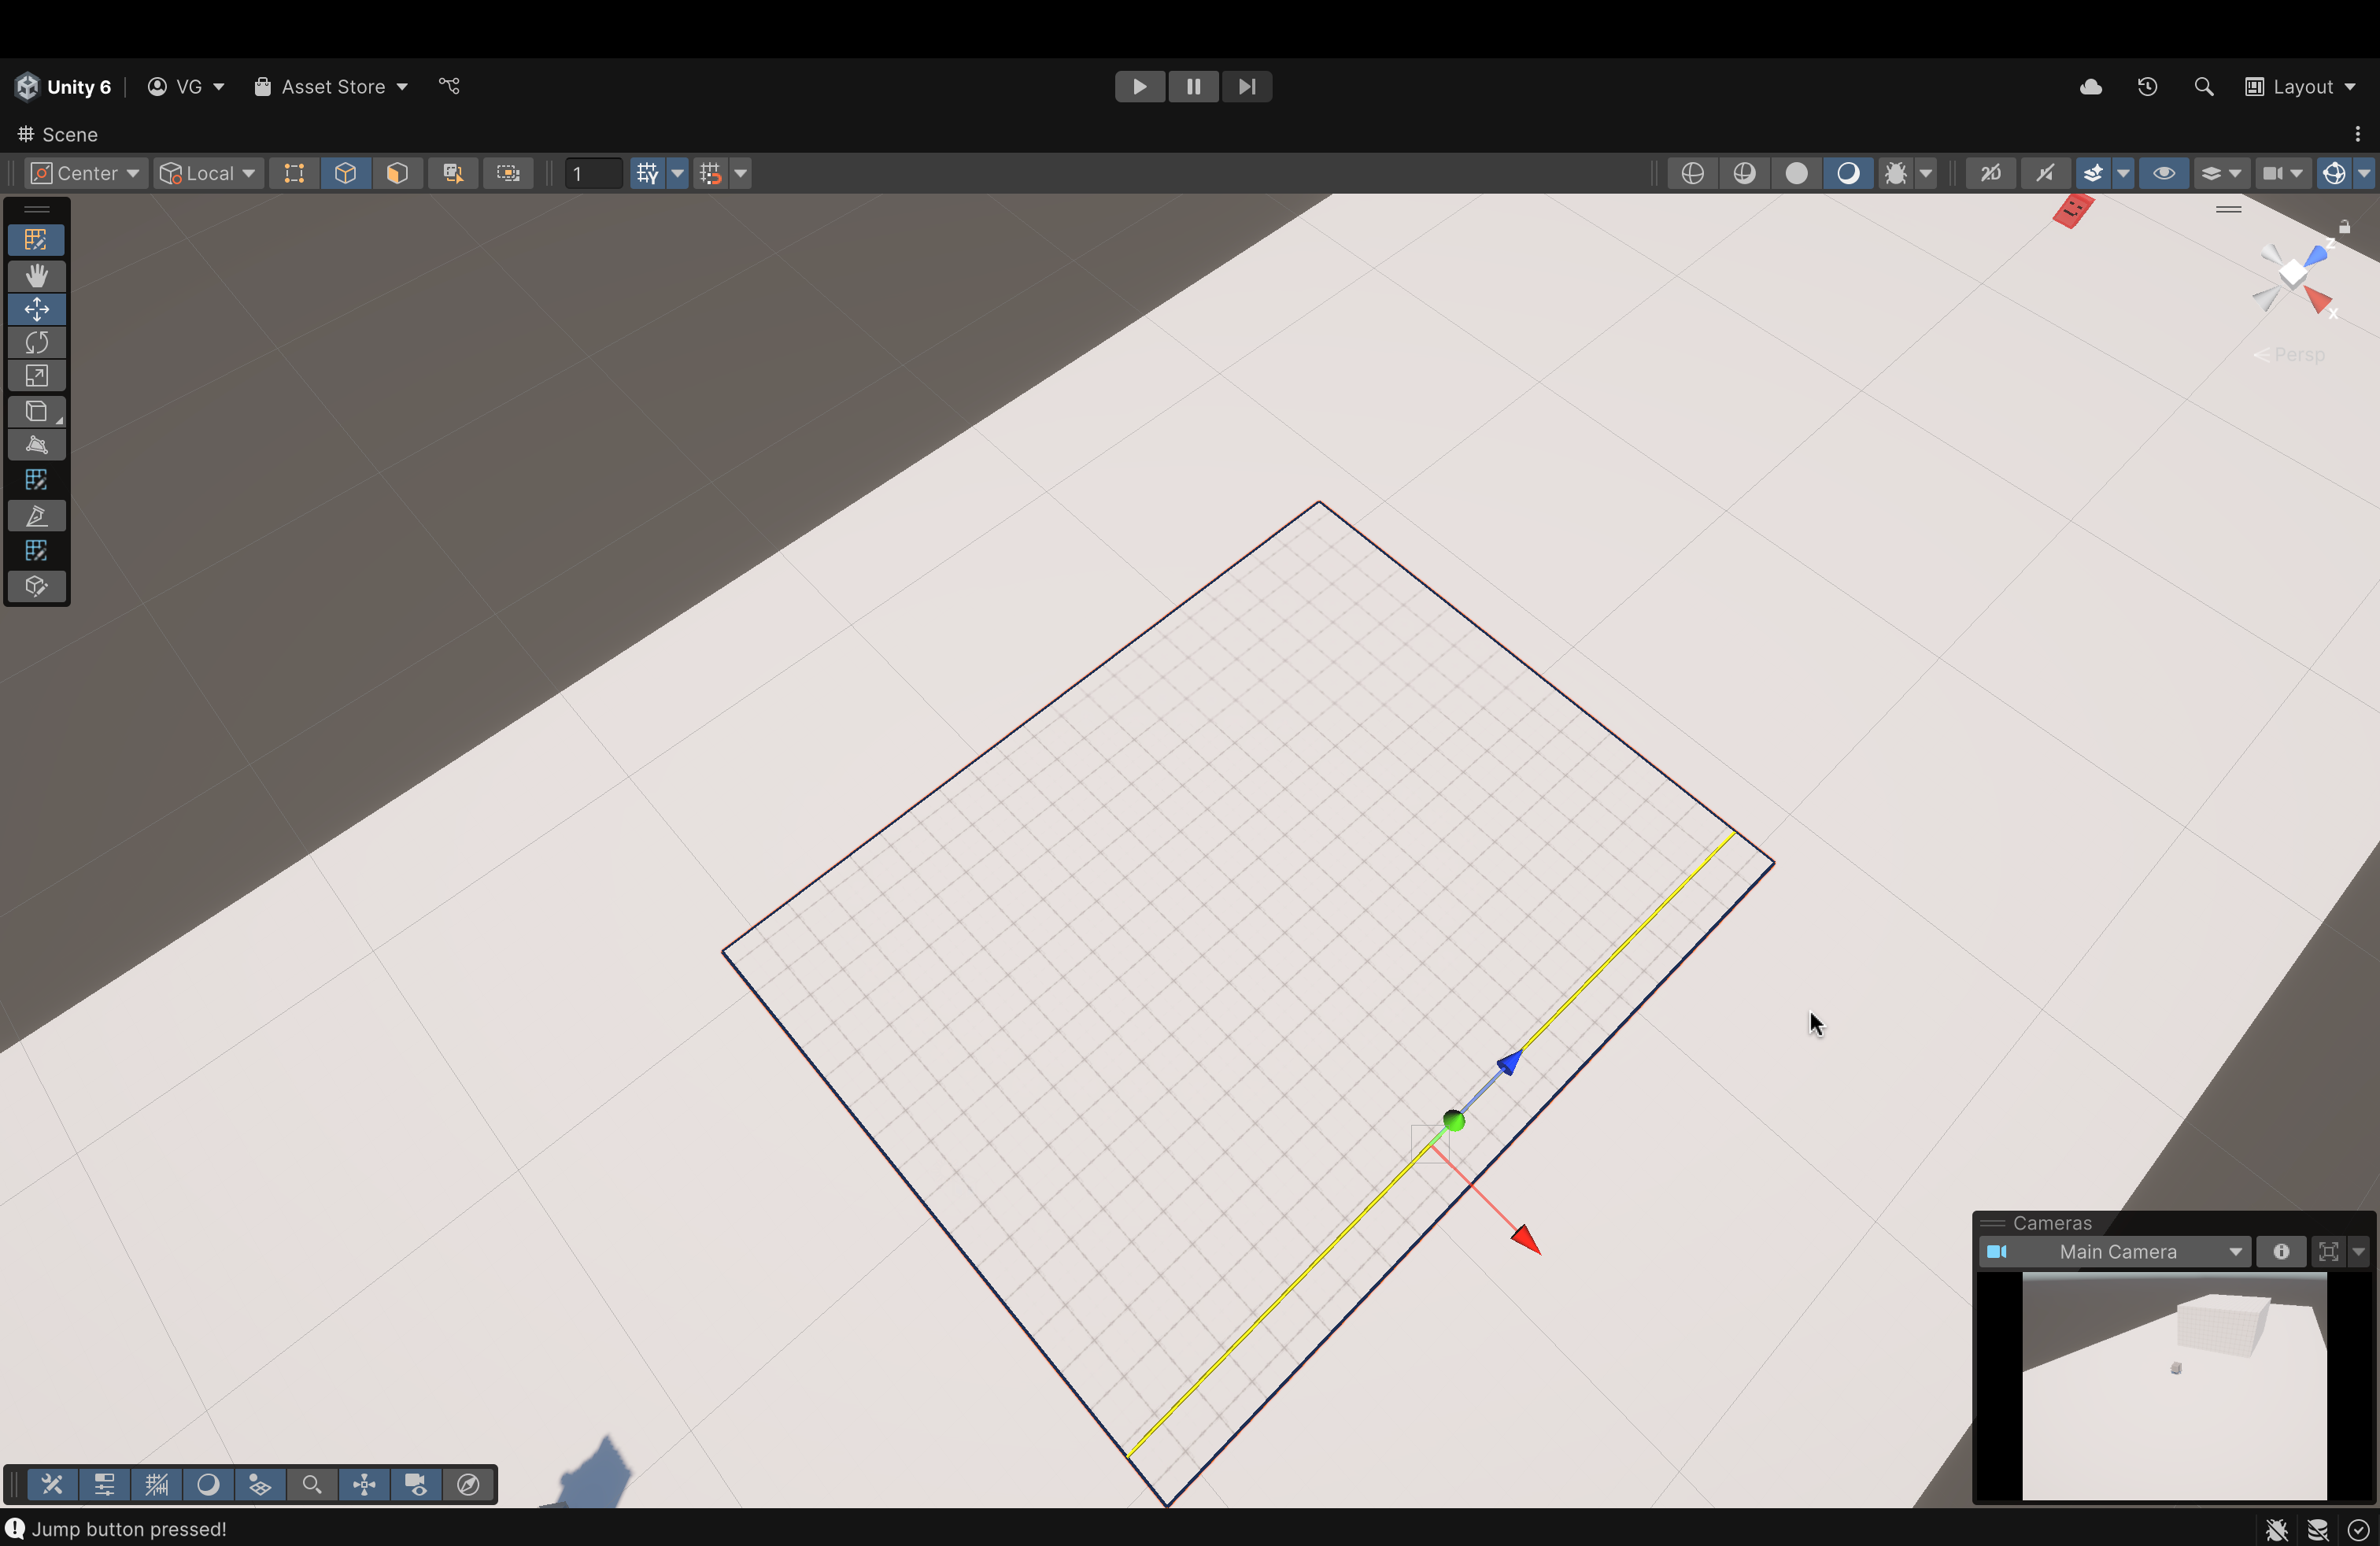Open the Unity Cloud icon
Image resolution: width=2380 pixels, height=1546 pixels.
[x=2091, y=87]
